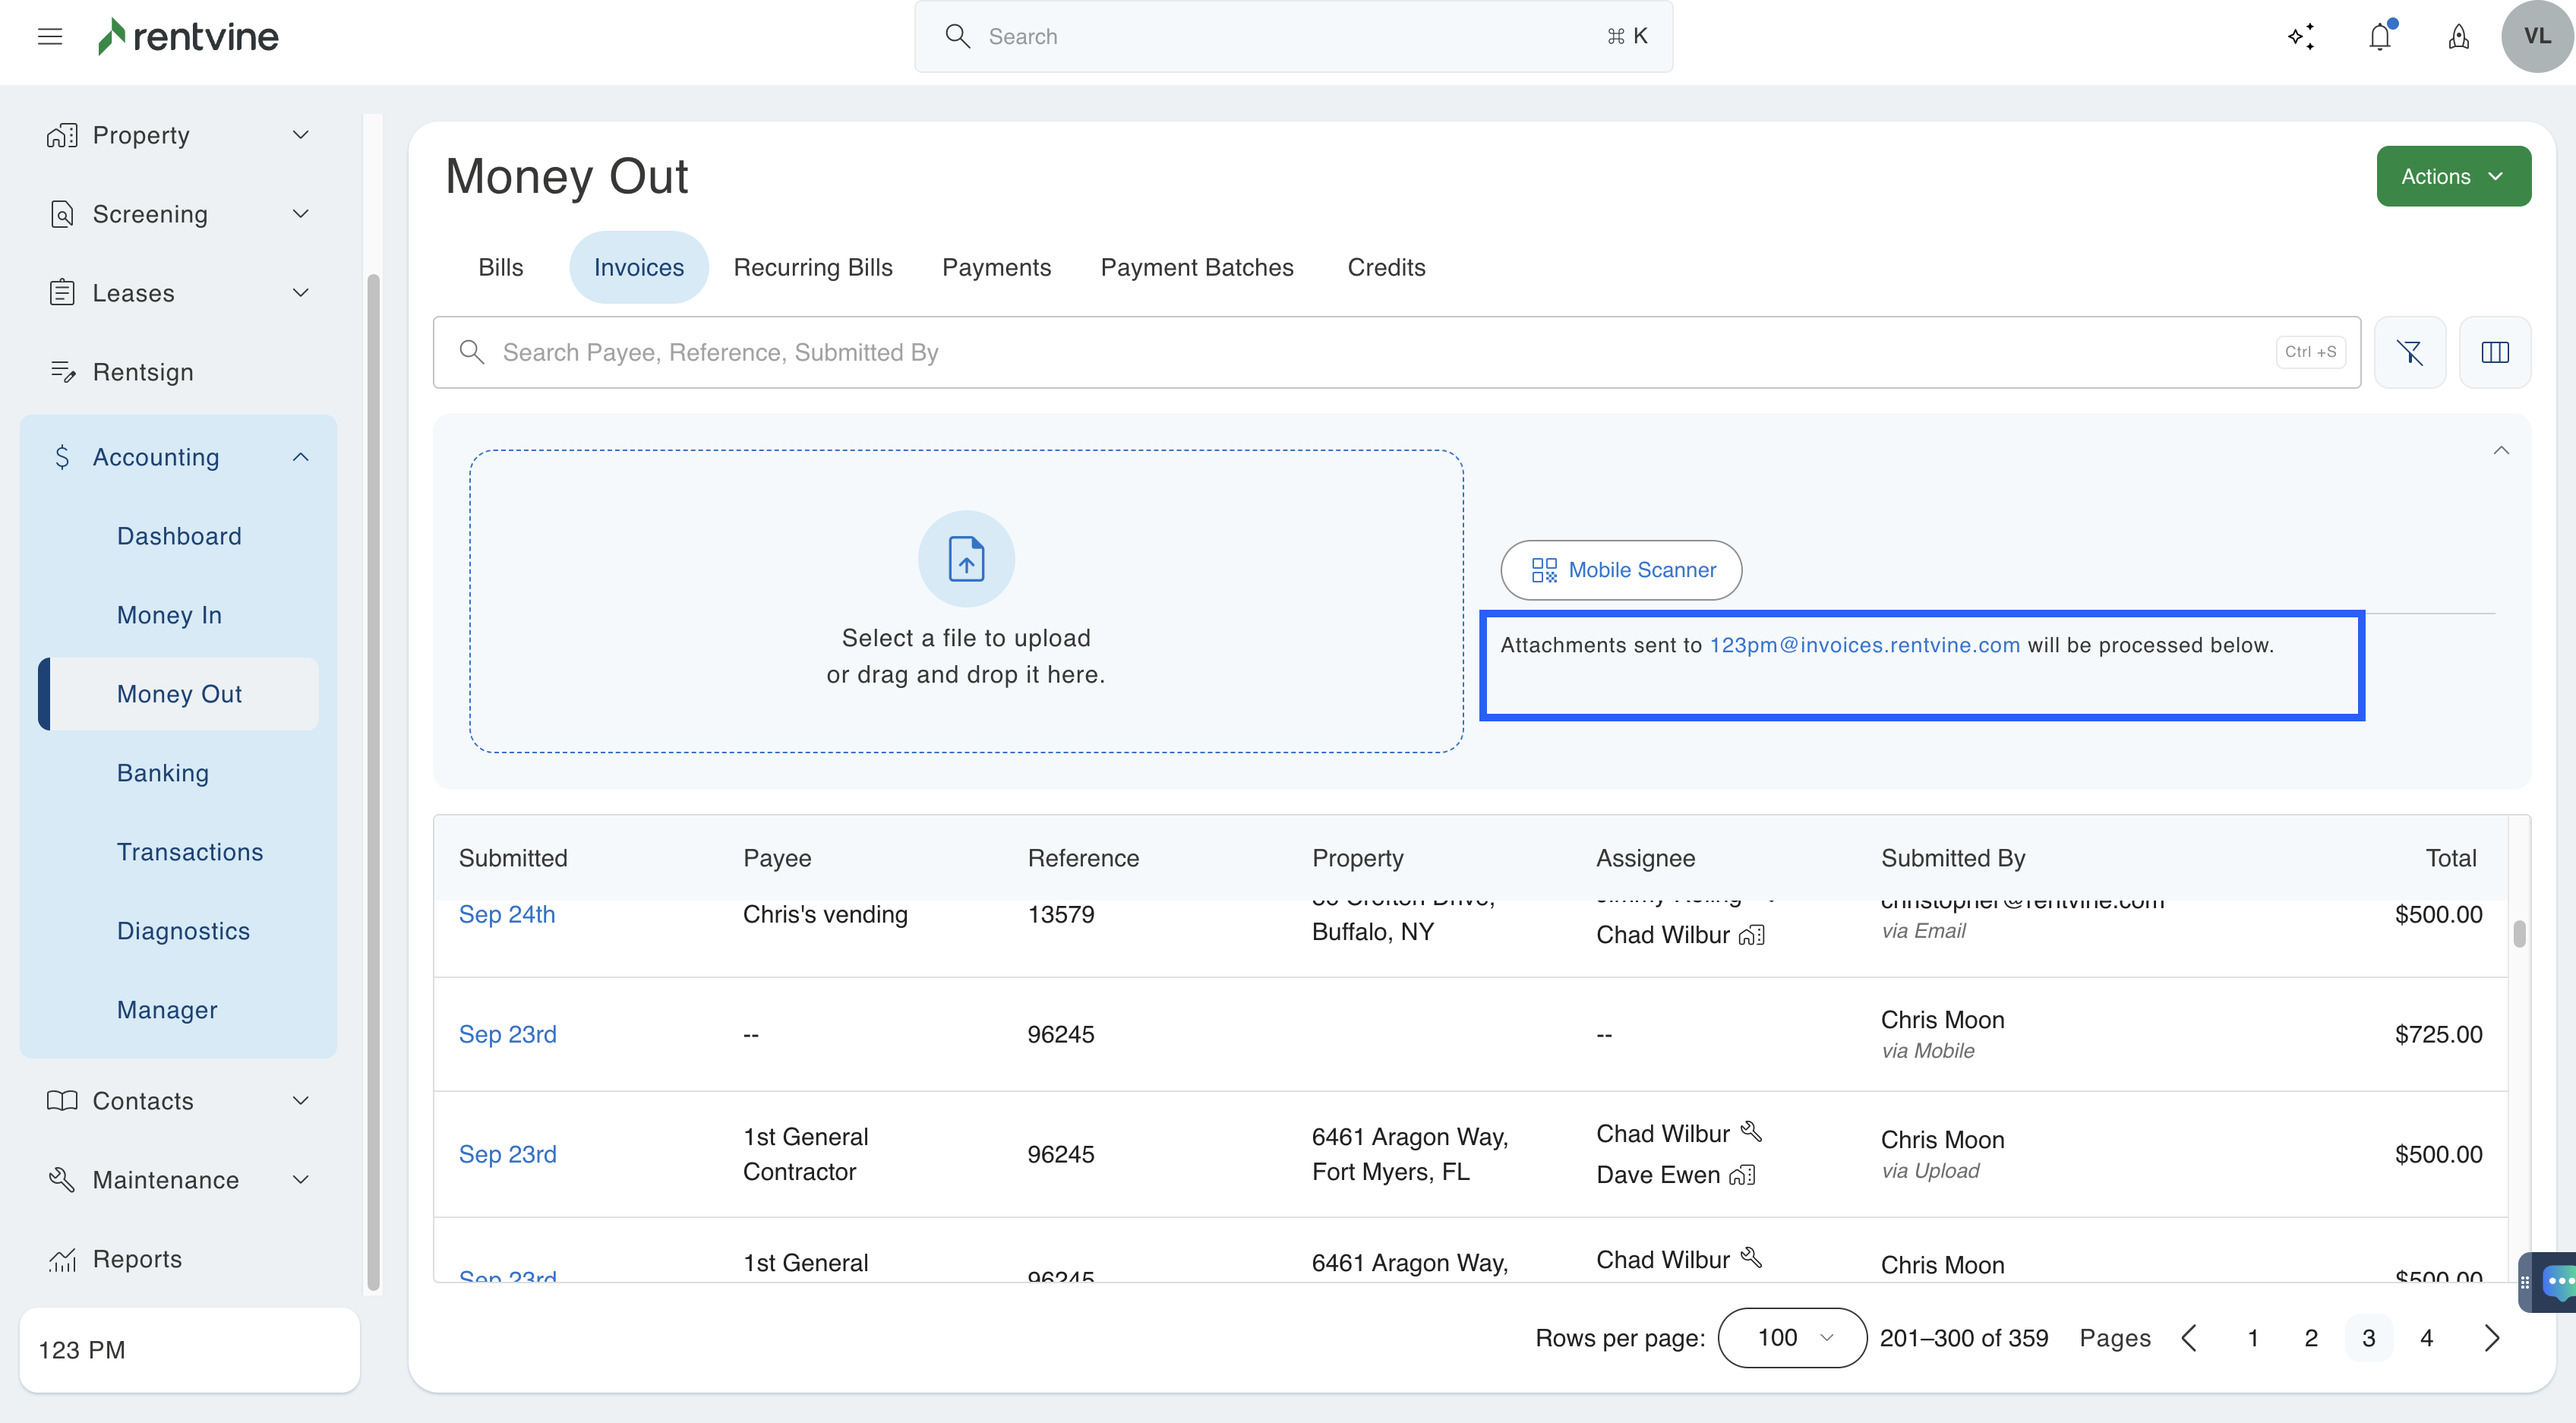Open the Rows per page dropdown

[x=1791, y=1338]
